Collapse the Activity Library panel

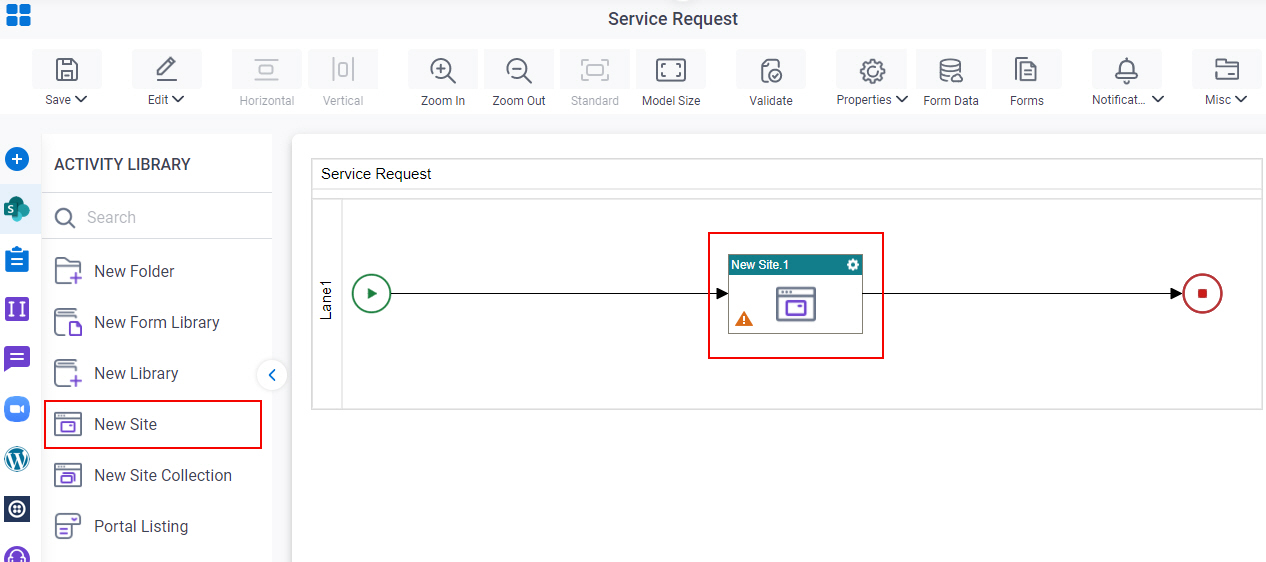pos(272,375)
